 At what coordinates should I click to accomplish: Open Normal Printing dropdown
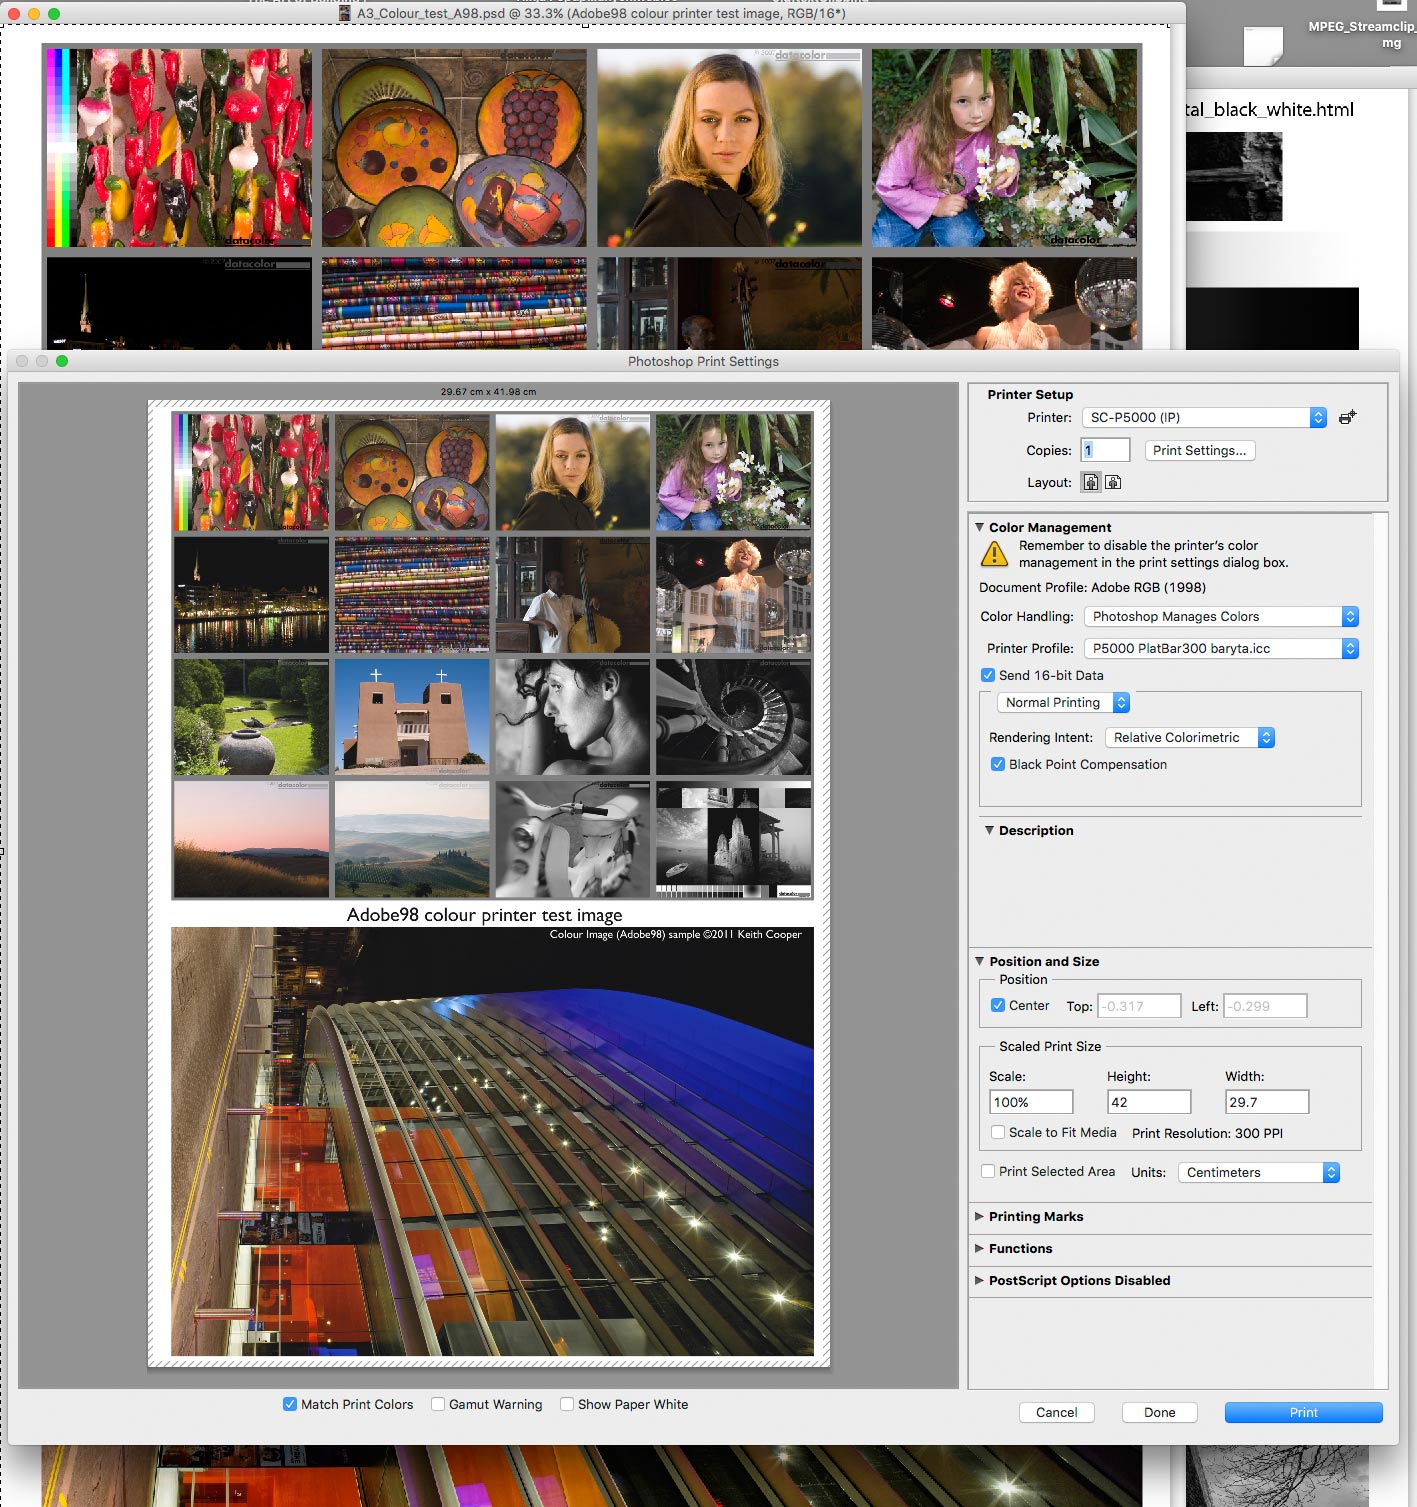pyautogui.click(x=1063, y=702)
